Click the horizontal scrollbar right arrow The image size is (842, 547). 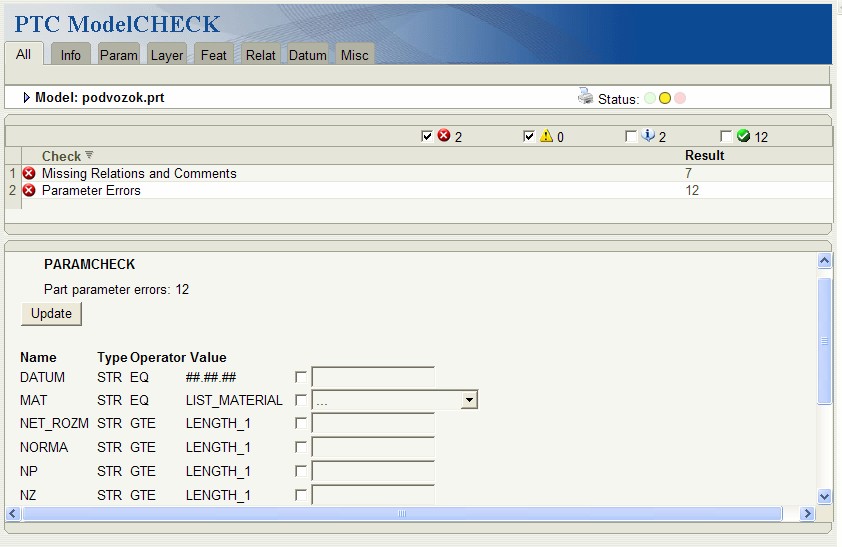(807, 514)
